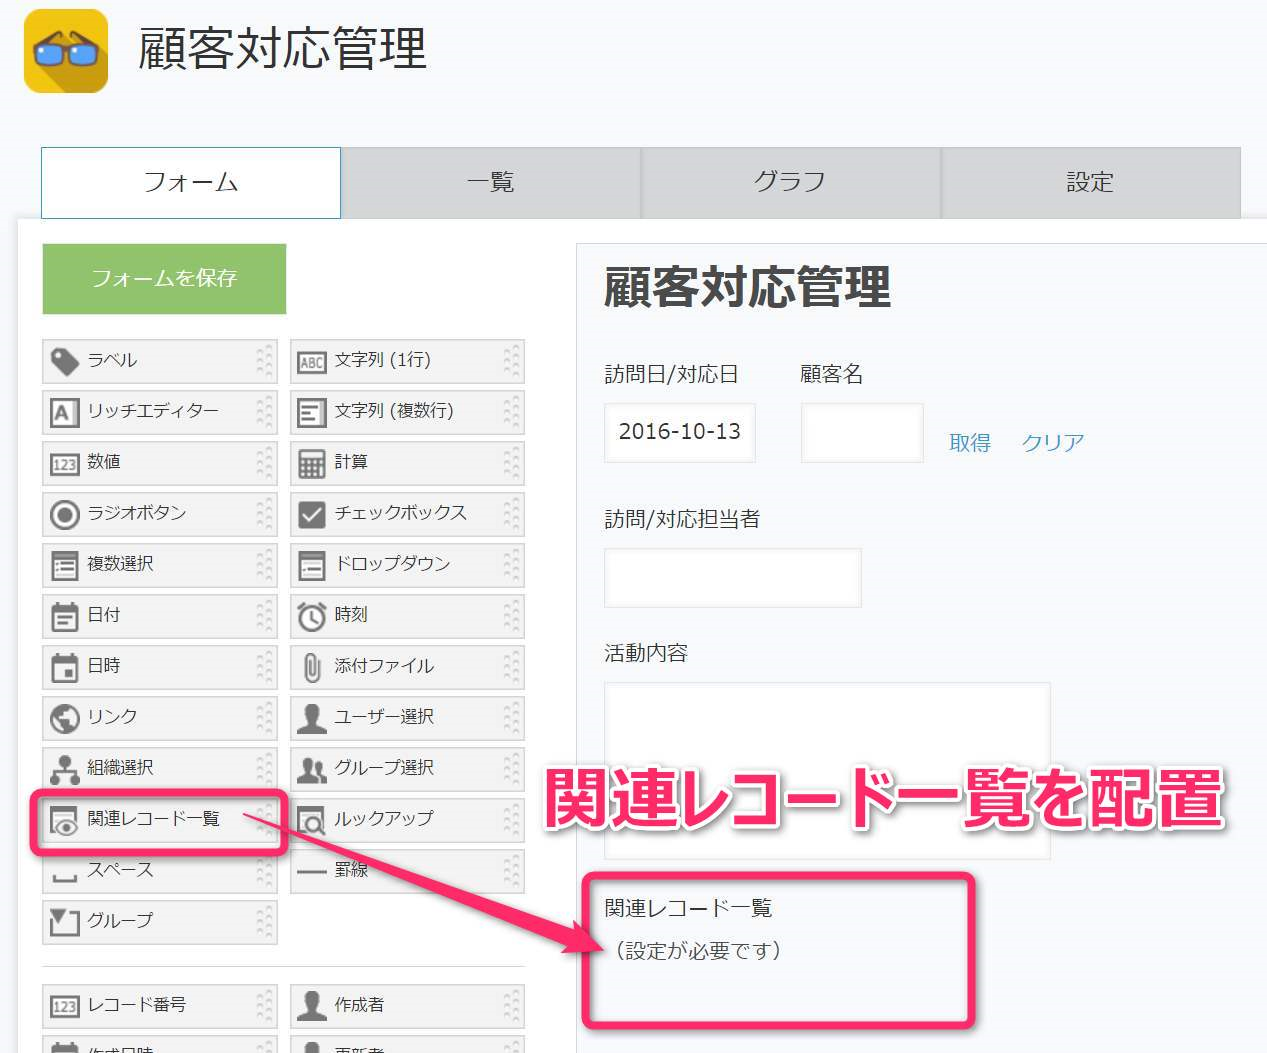Select the 文字列 (複数行) icon
1267x1053 pixels.
point(312,412)
